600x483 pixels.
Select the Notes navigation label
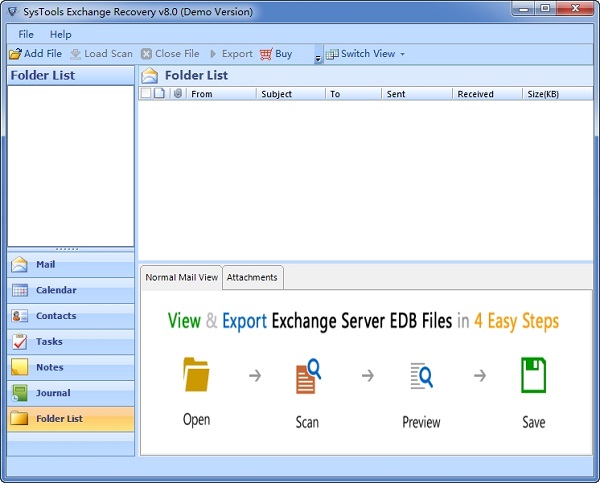tap(50, 367)
